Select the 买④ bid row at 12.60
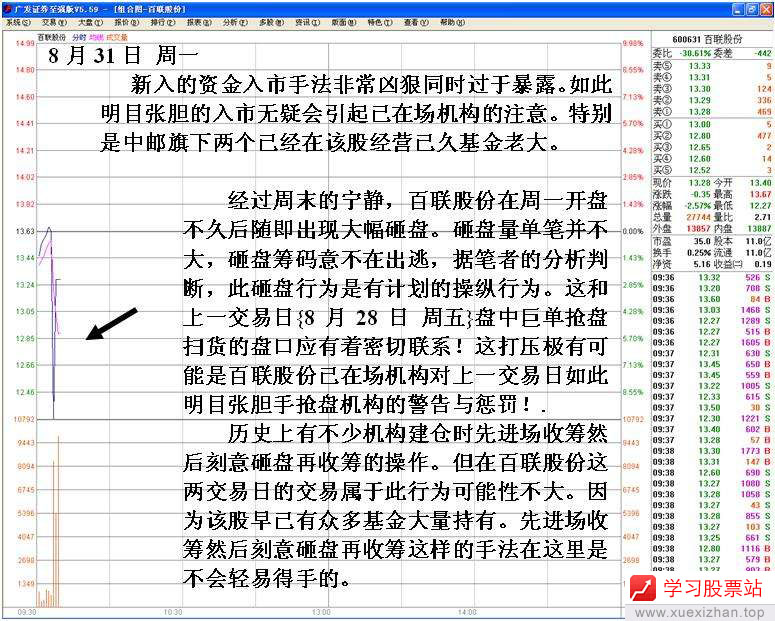The image size is (775, 621). pyautogui.click(x=712, y=158)
